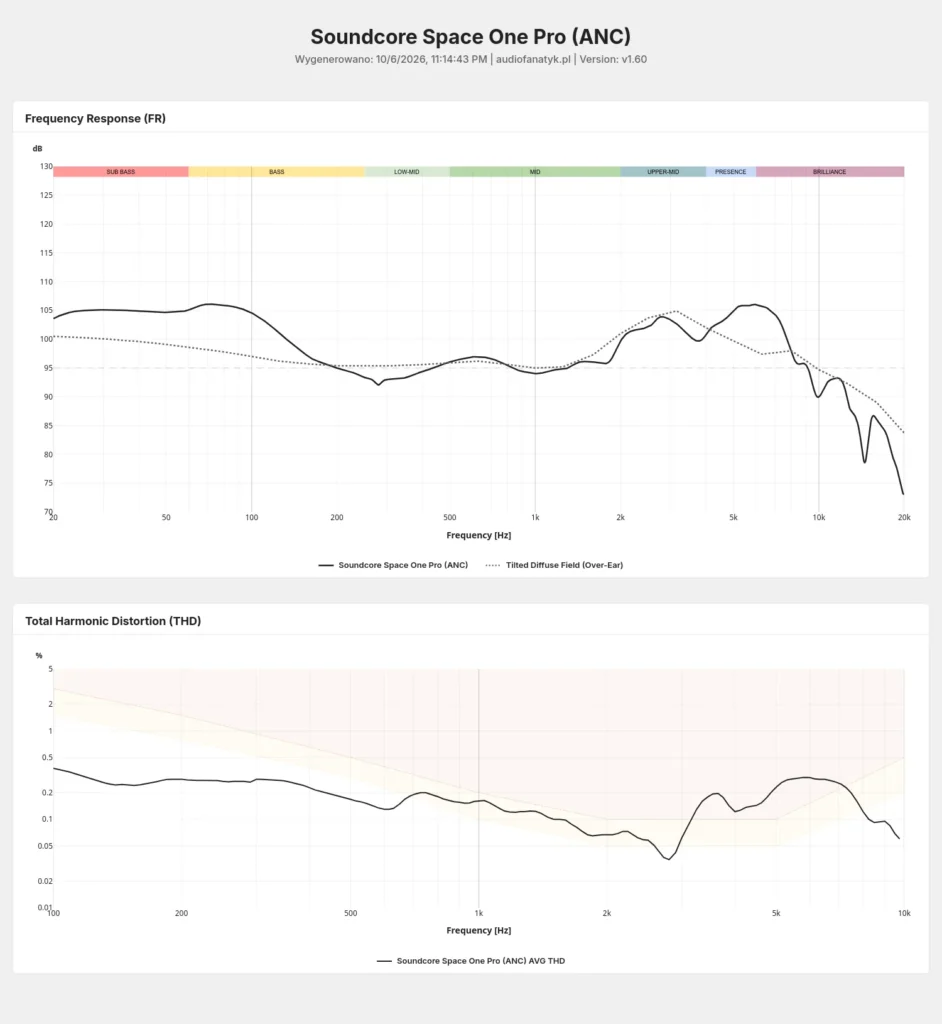
Task: Toggle Tilted Diffuse Field (Over-Ear) legend entry
Action: (555, 565)
